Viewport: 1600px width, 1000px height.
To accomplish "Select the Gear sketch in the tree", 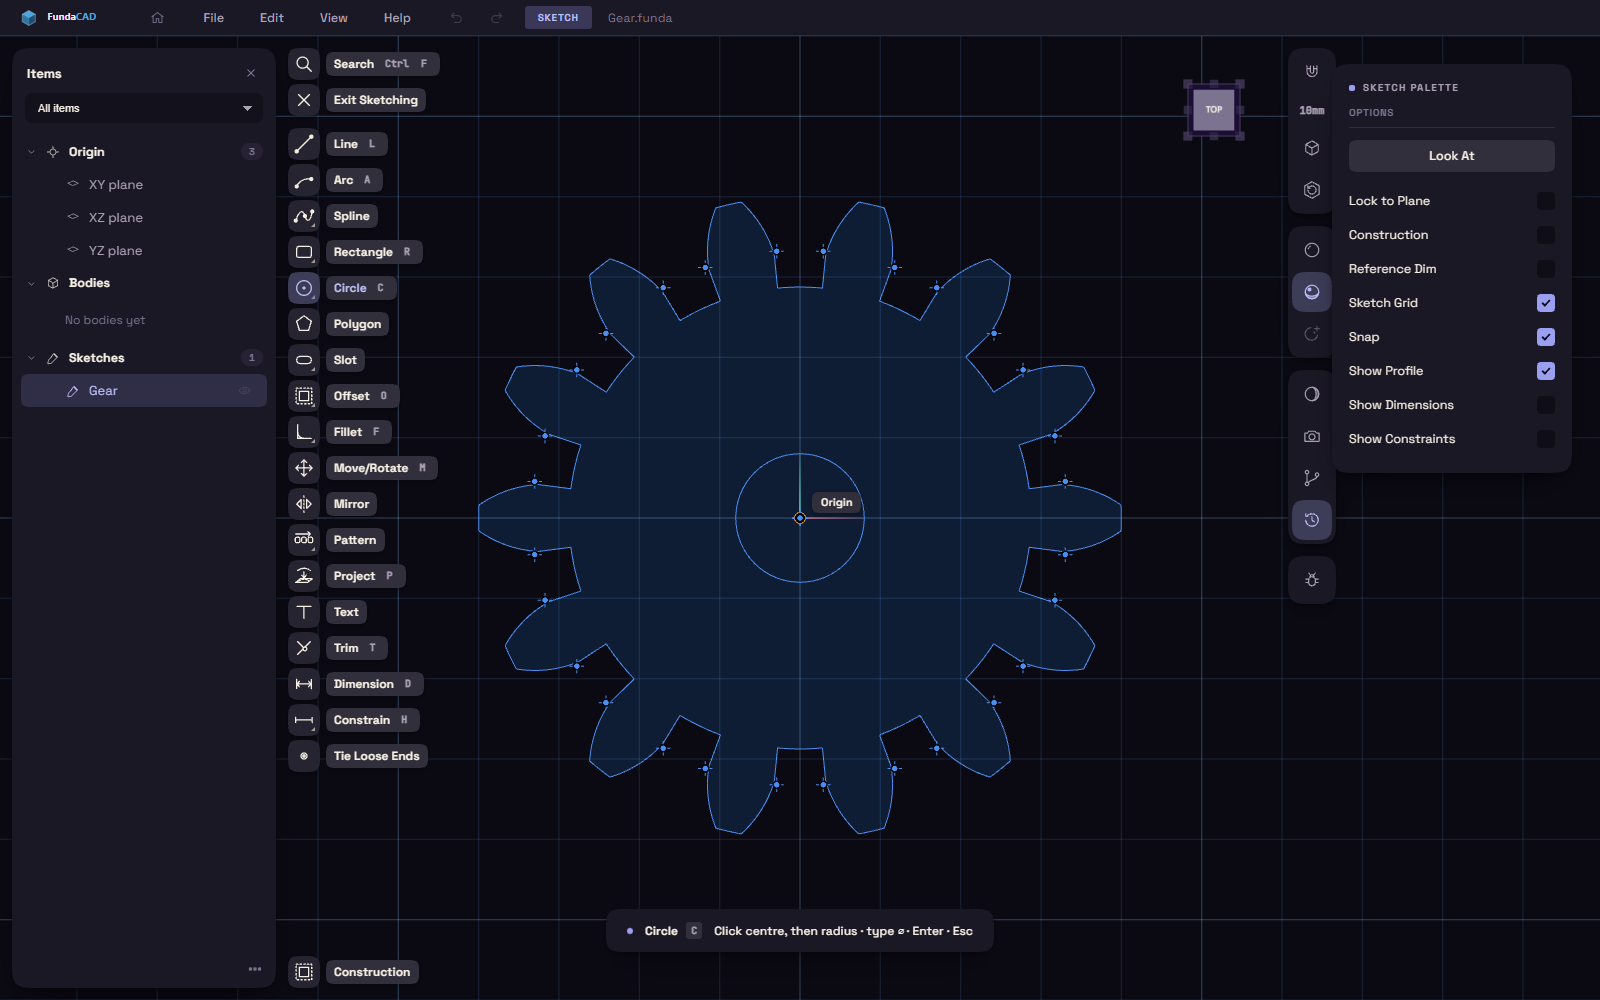I will [x=144, y=391].
